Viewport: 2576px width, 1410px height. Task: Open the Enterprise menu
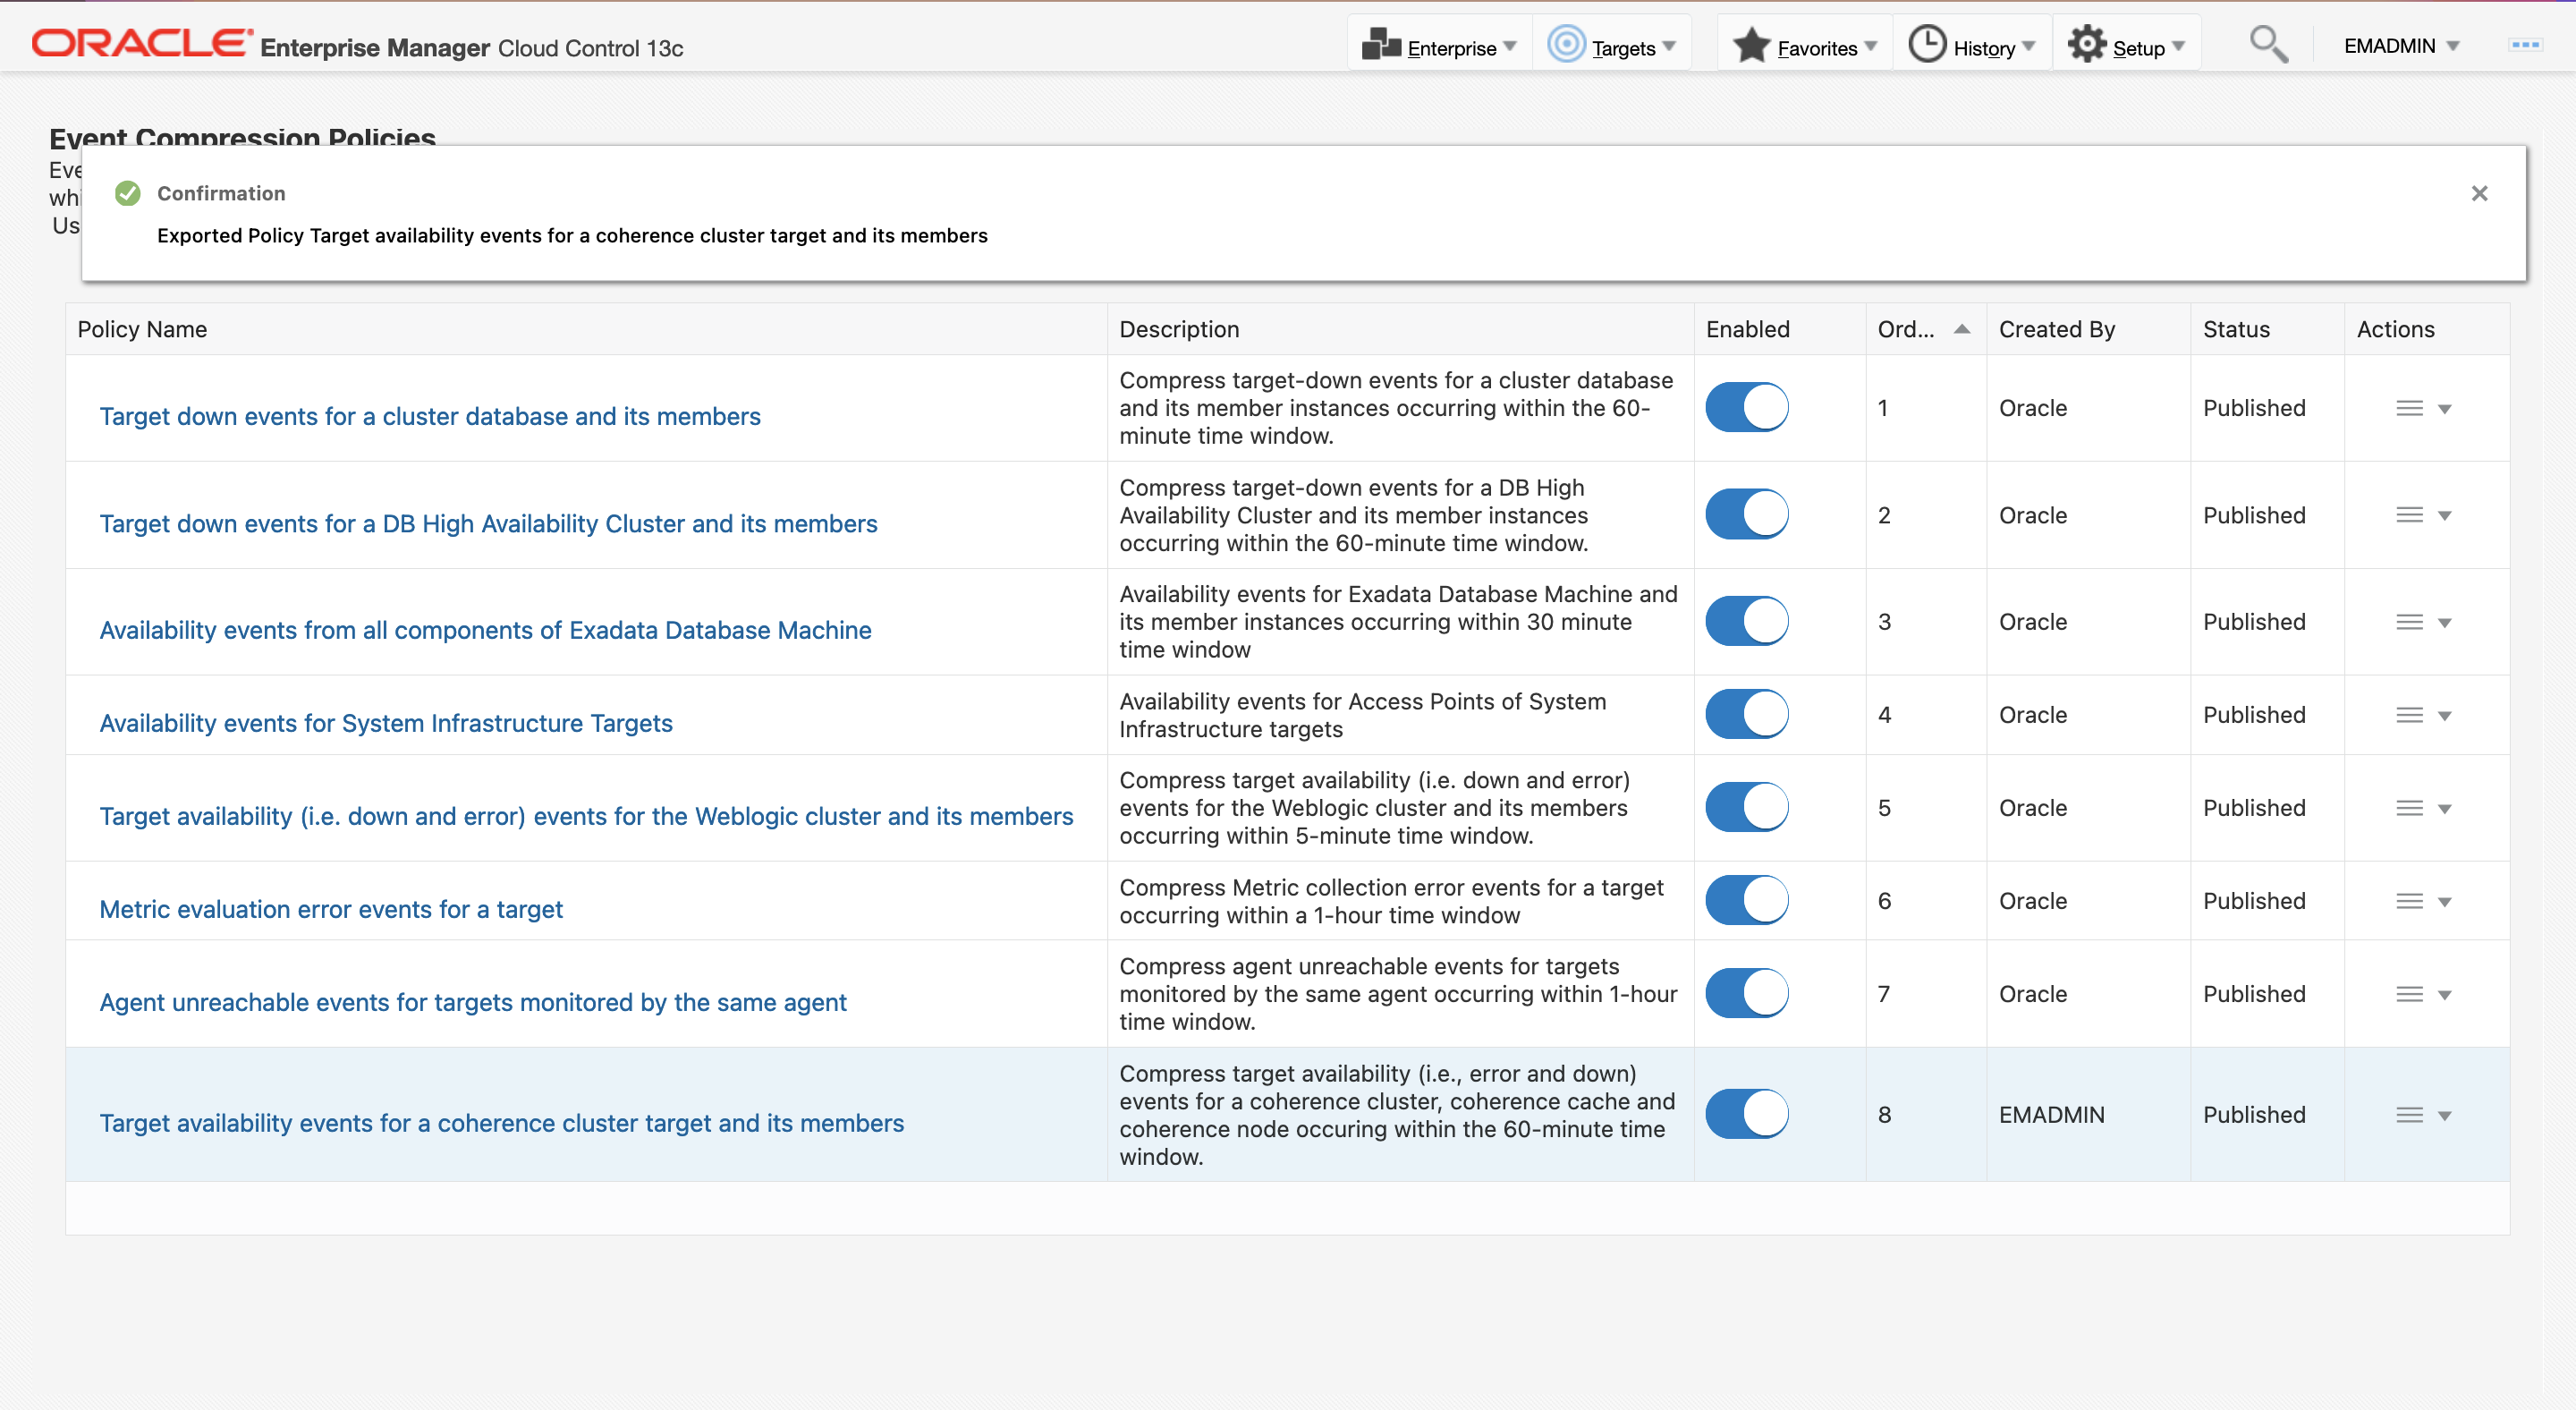[1451, 48]
